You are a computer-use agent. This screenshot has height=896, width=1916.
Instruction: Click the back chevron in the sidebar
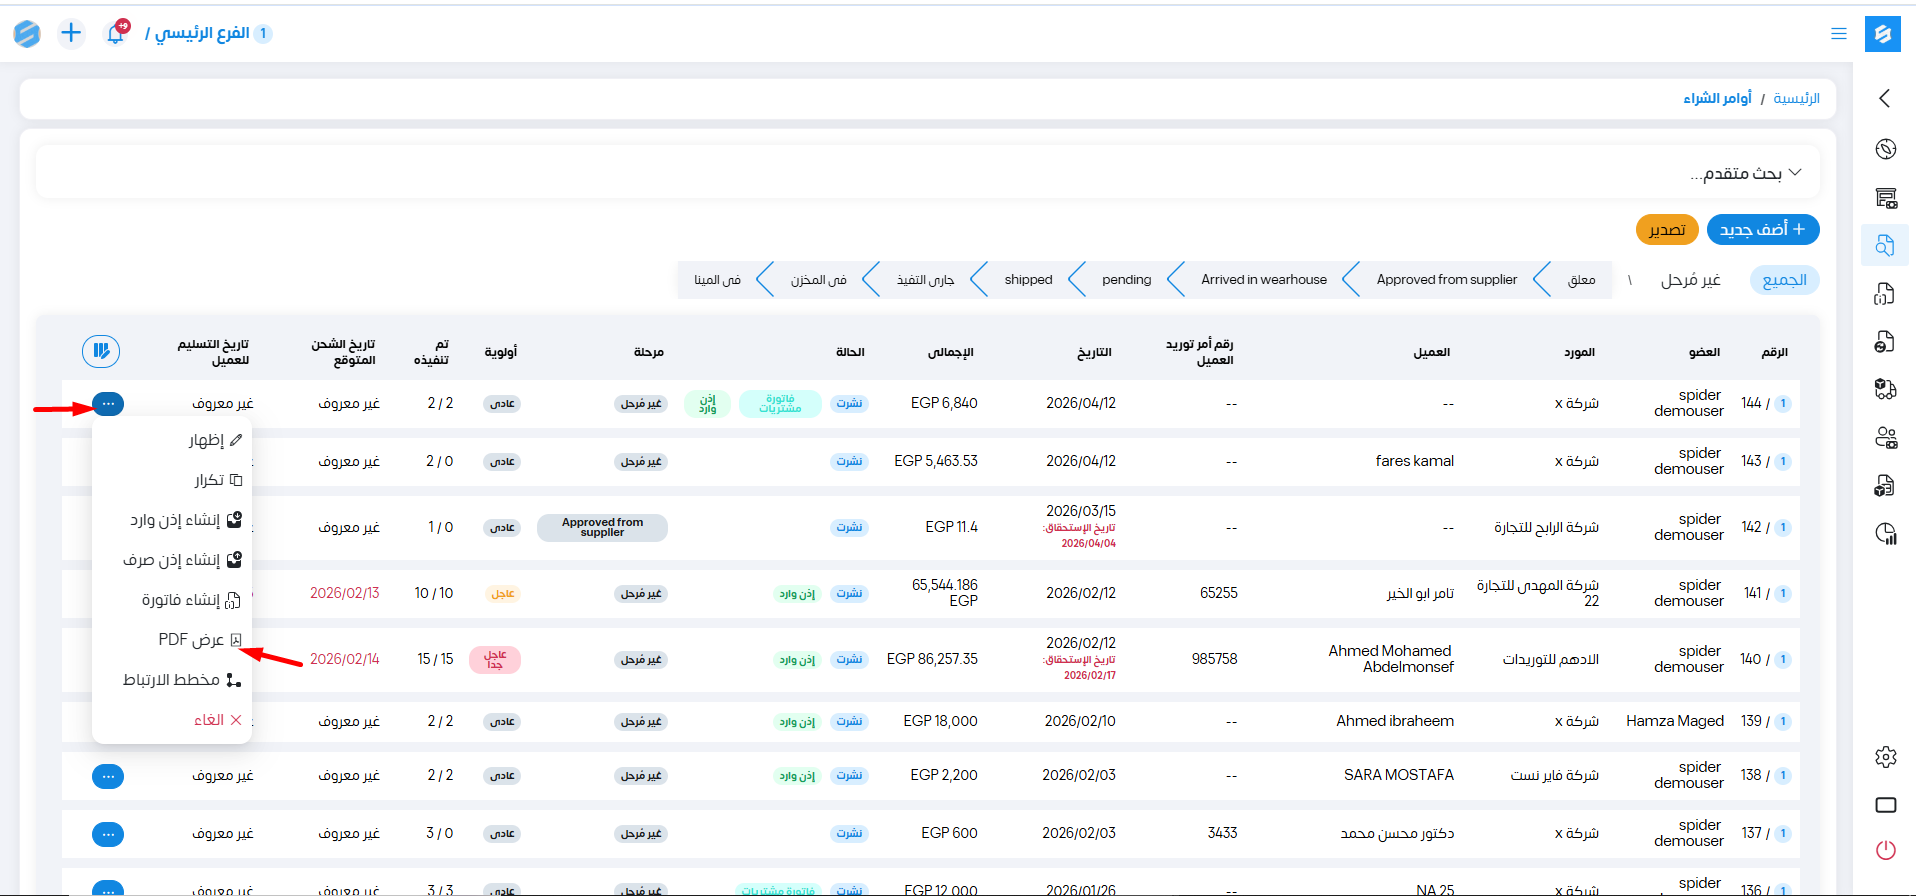tap(1885, 98)
